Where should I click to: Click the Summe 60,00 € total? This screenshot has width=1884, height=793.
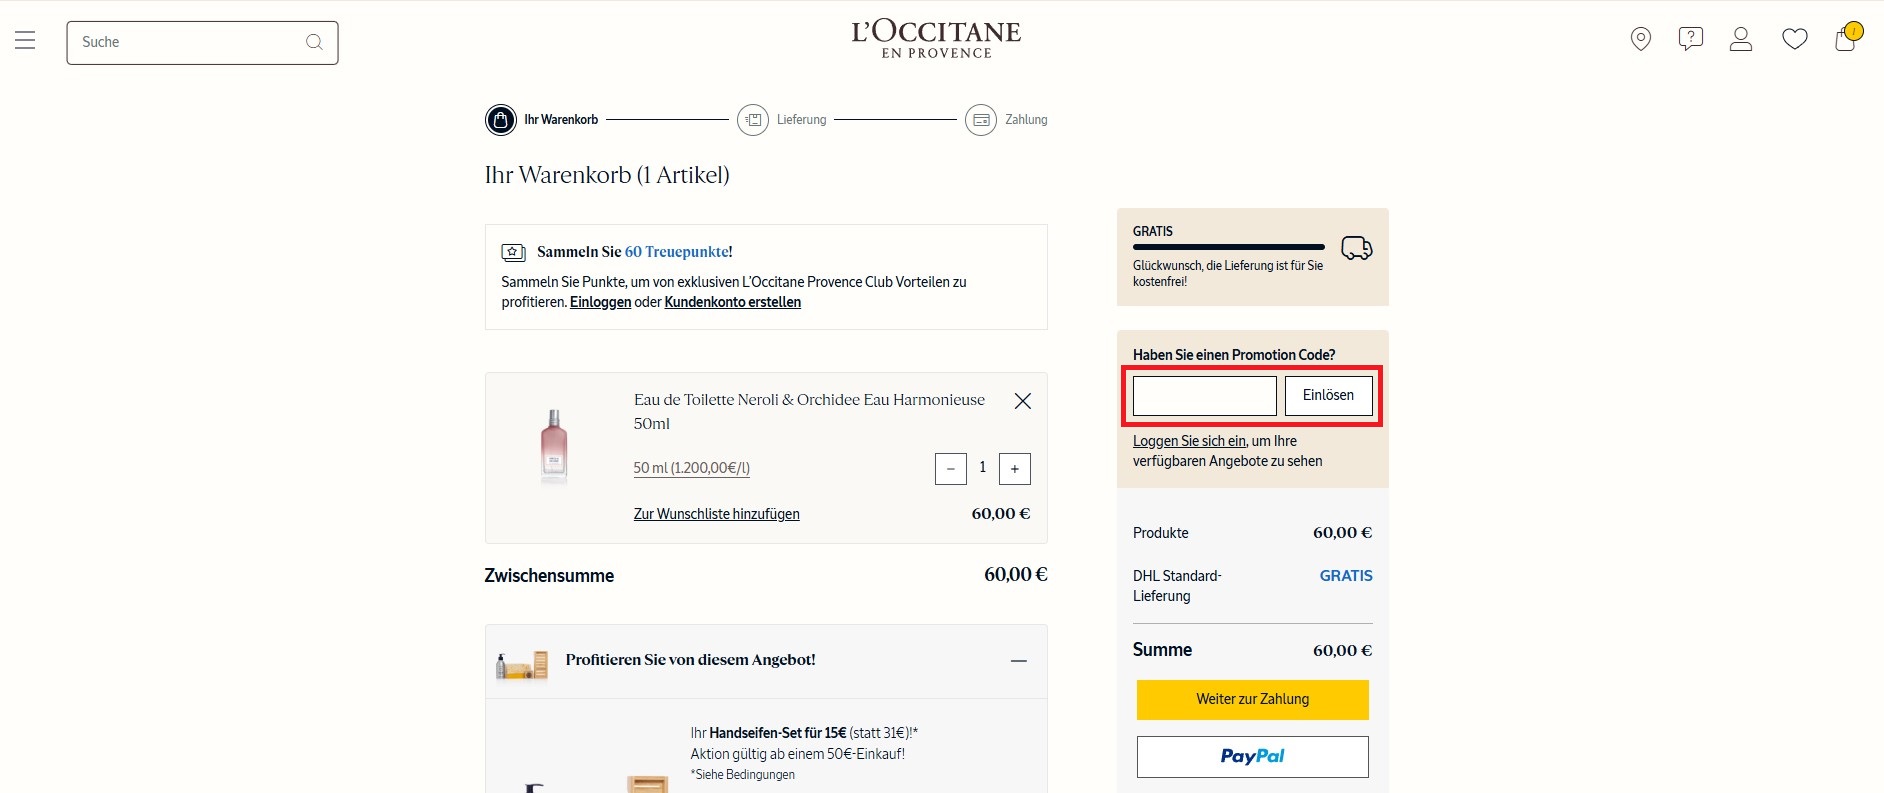click(1343, 651)
